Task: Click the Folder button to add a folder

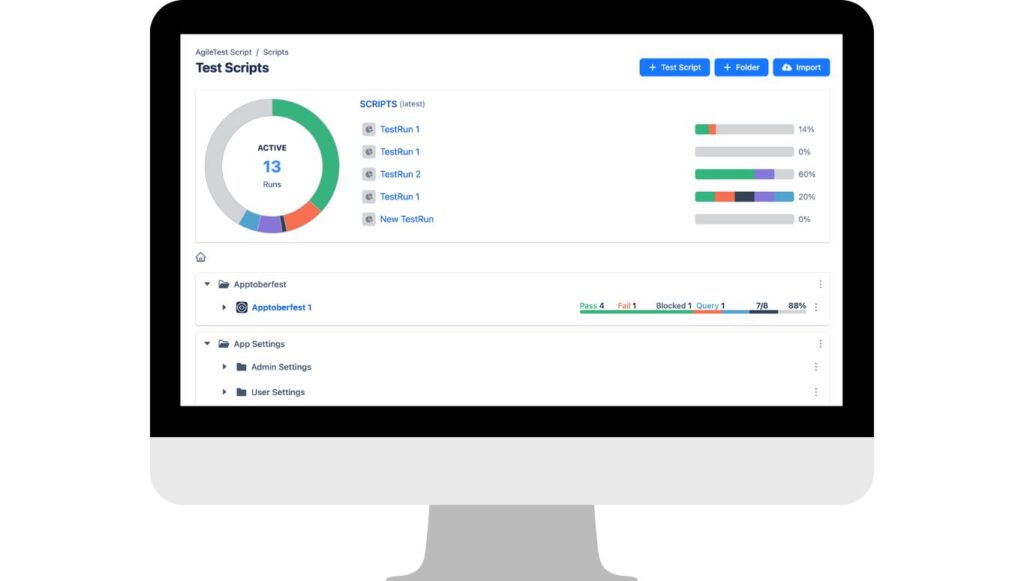Action: [741, 67]
